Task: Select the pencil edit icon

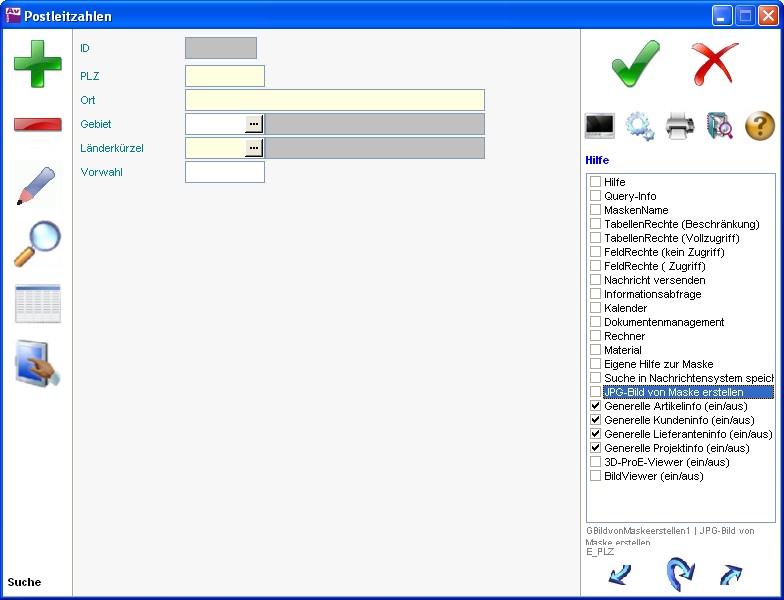Action: point(37,186)
